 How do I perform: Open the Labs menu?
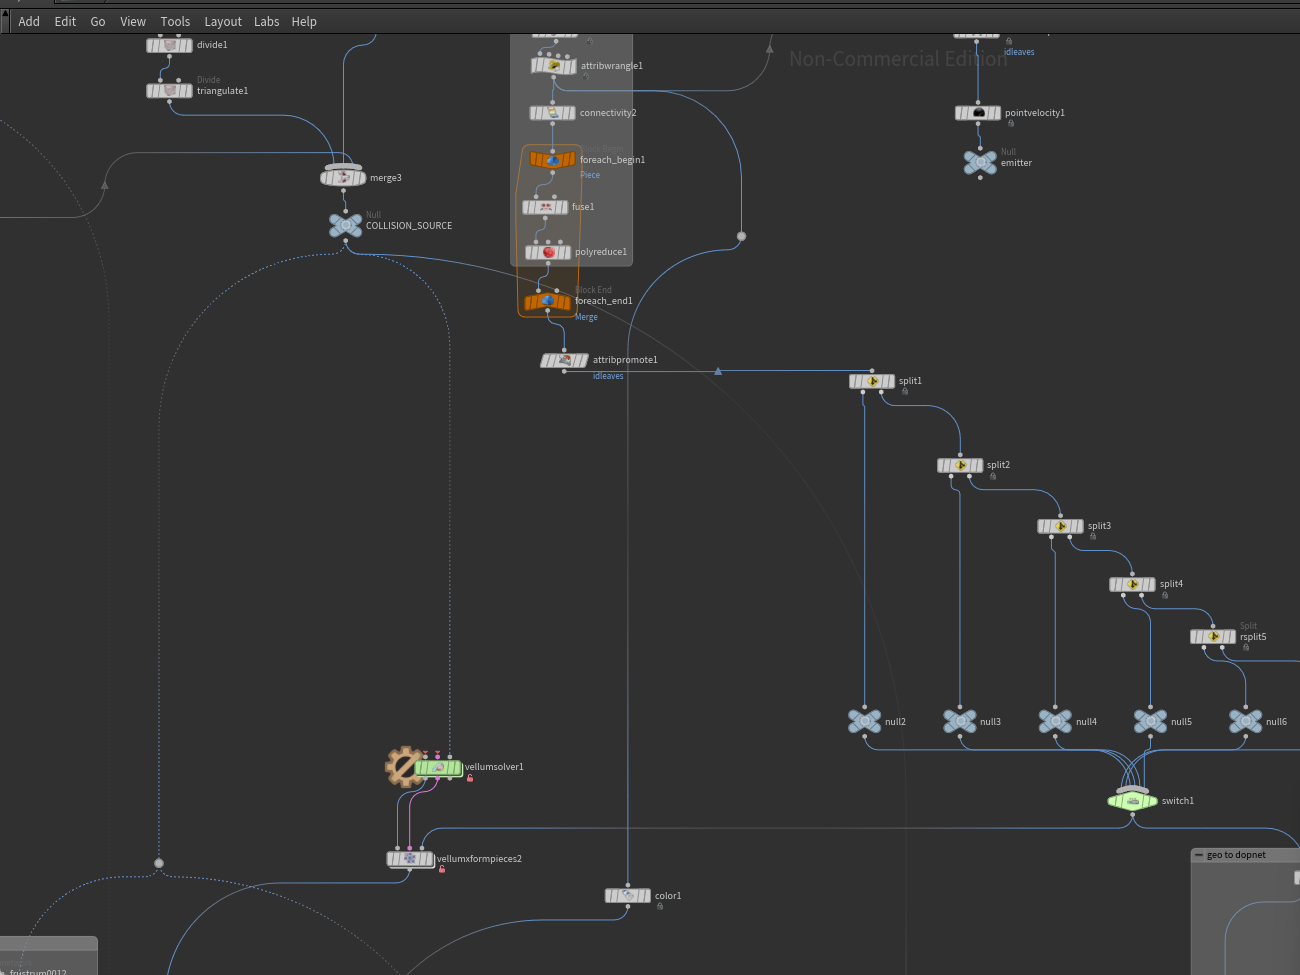tap(267, 21)
